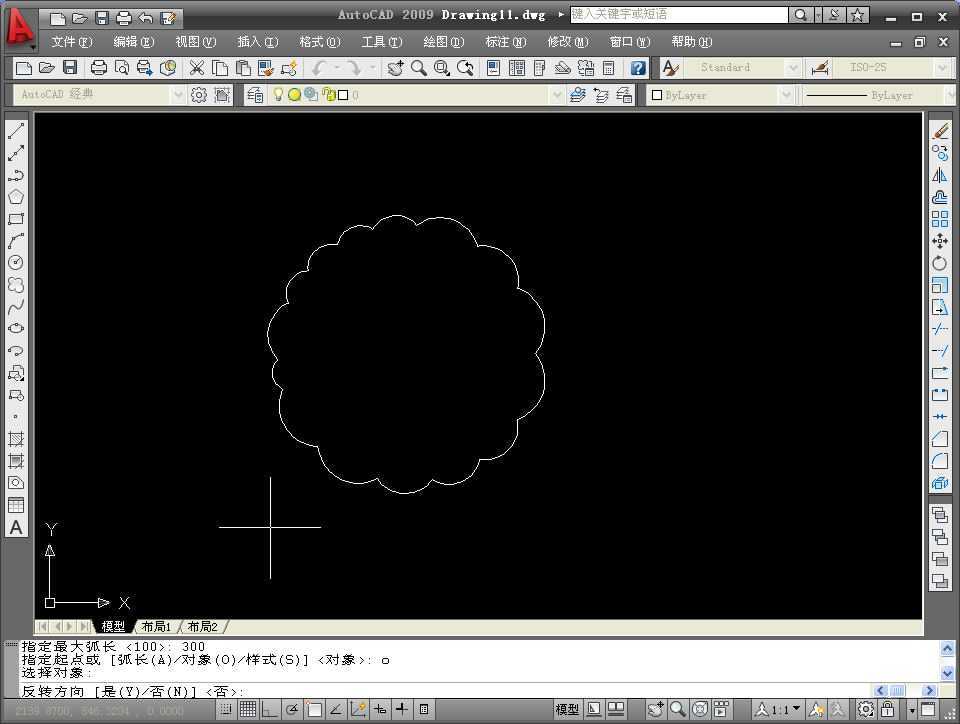Toggle Object snap in status bar

coord(314,709)
